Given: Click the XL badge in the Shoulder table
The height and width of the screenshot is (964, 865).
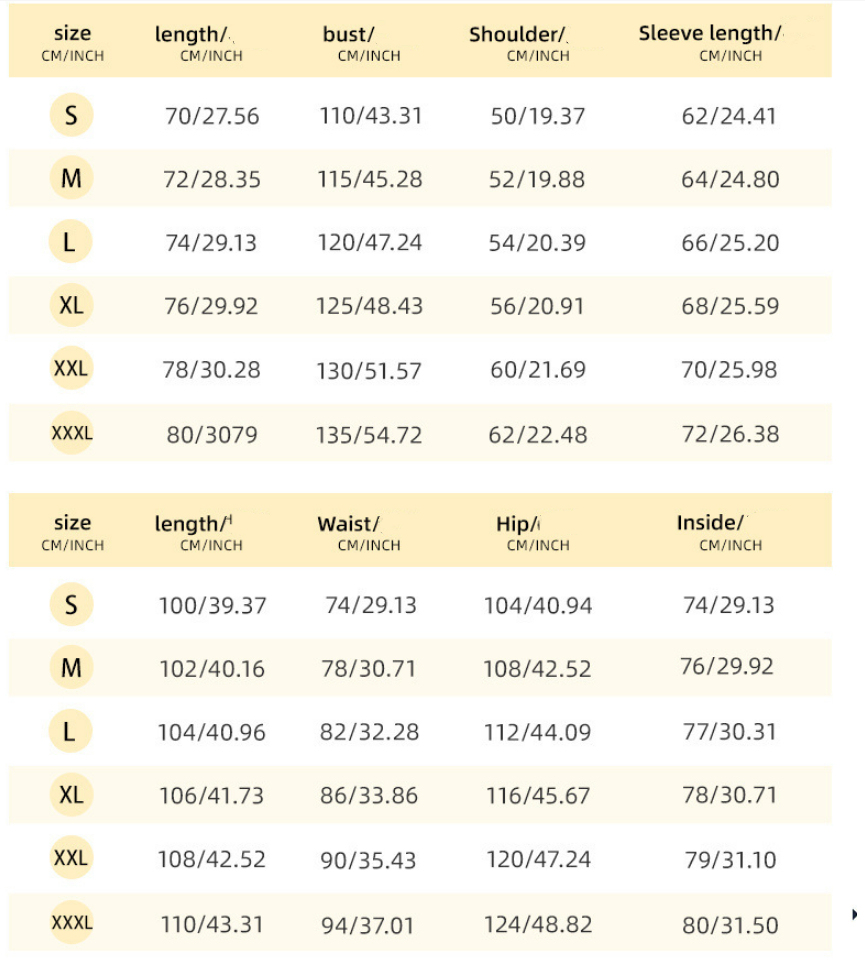Looking at the screenshot, I should coord(70,306).
